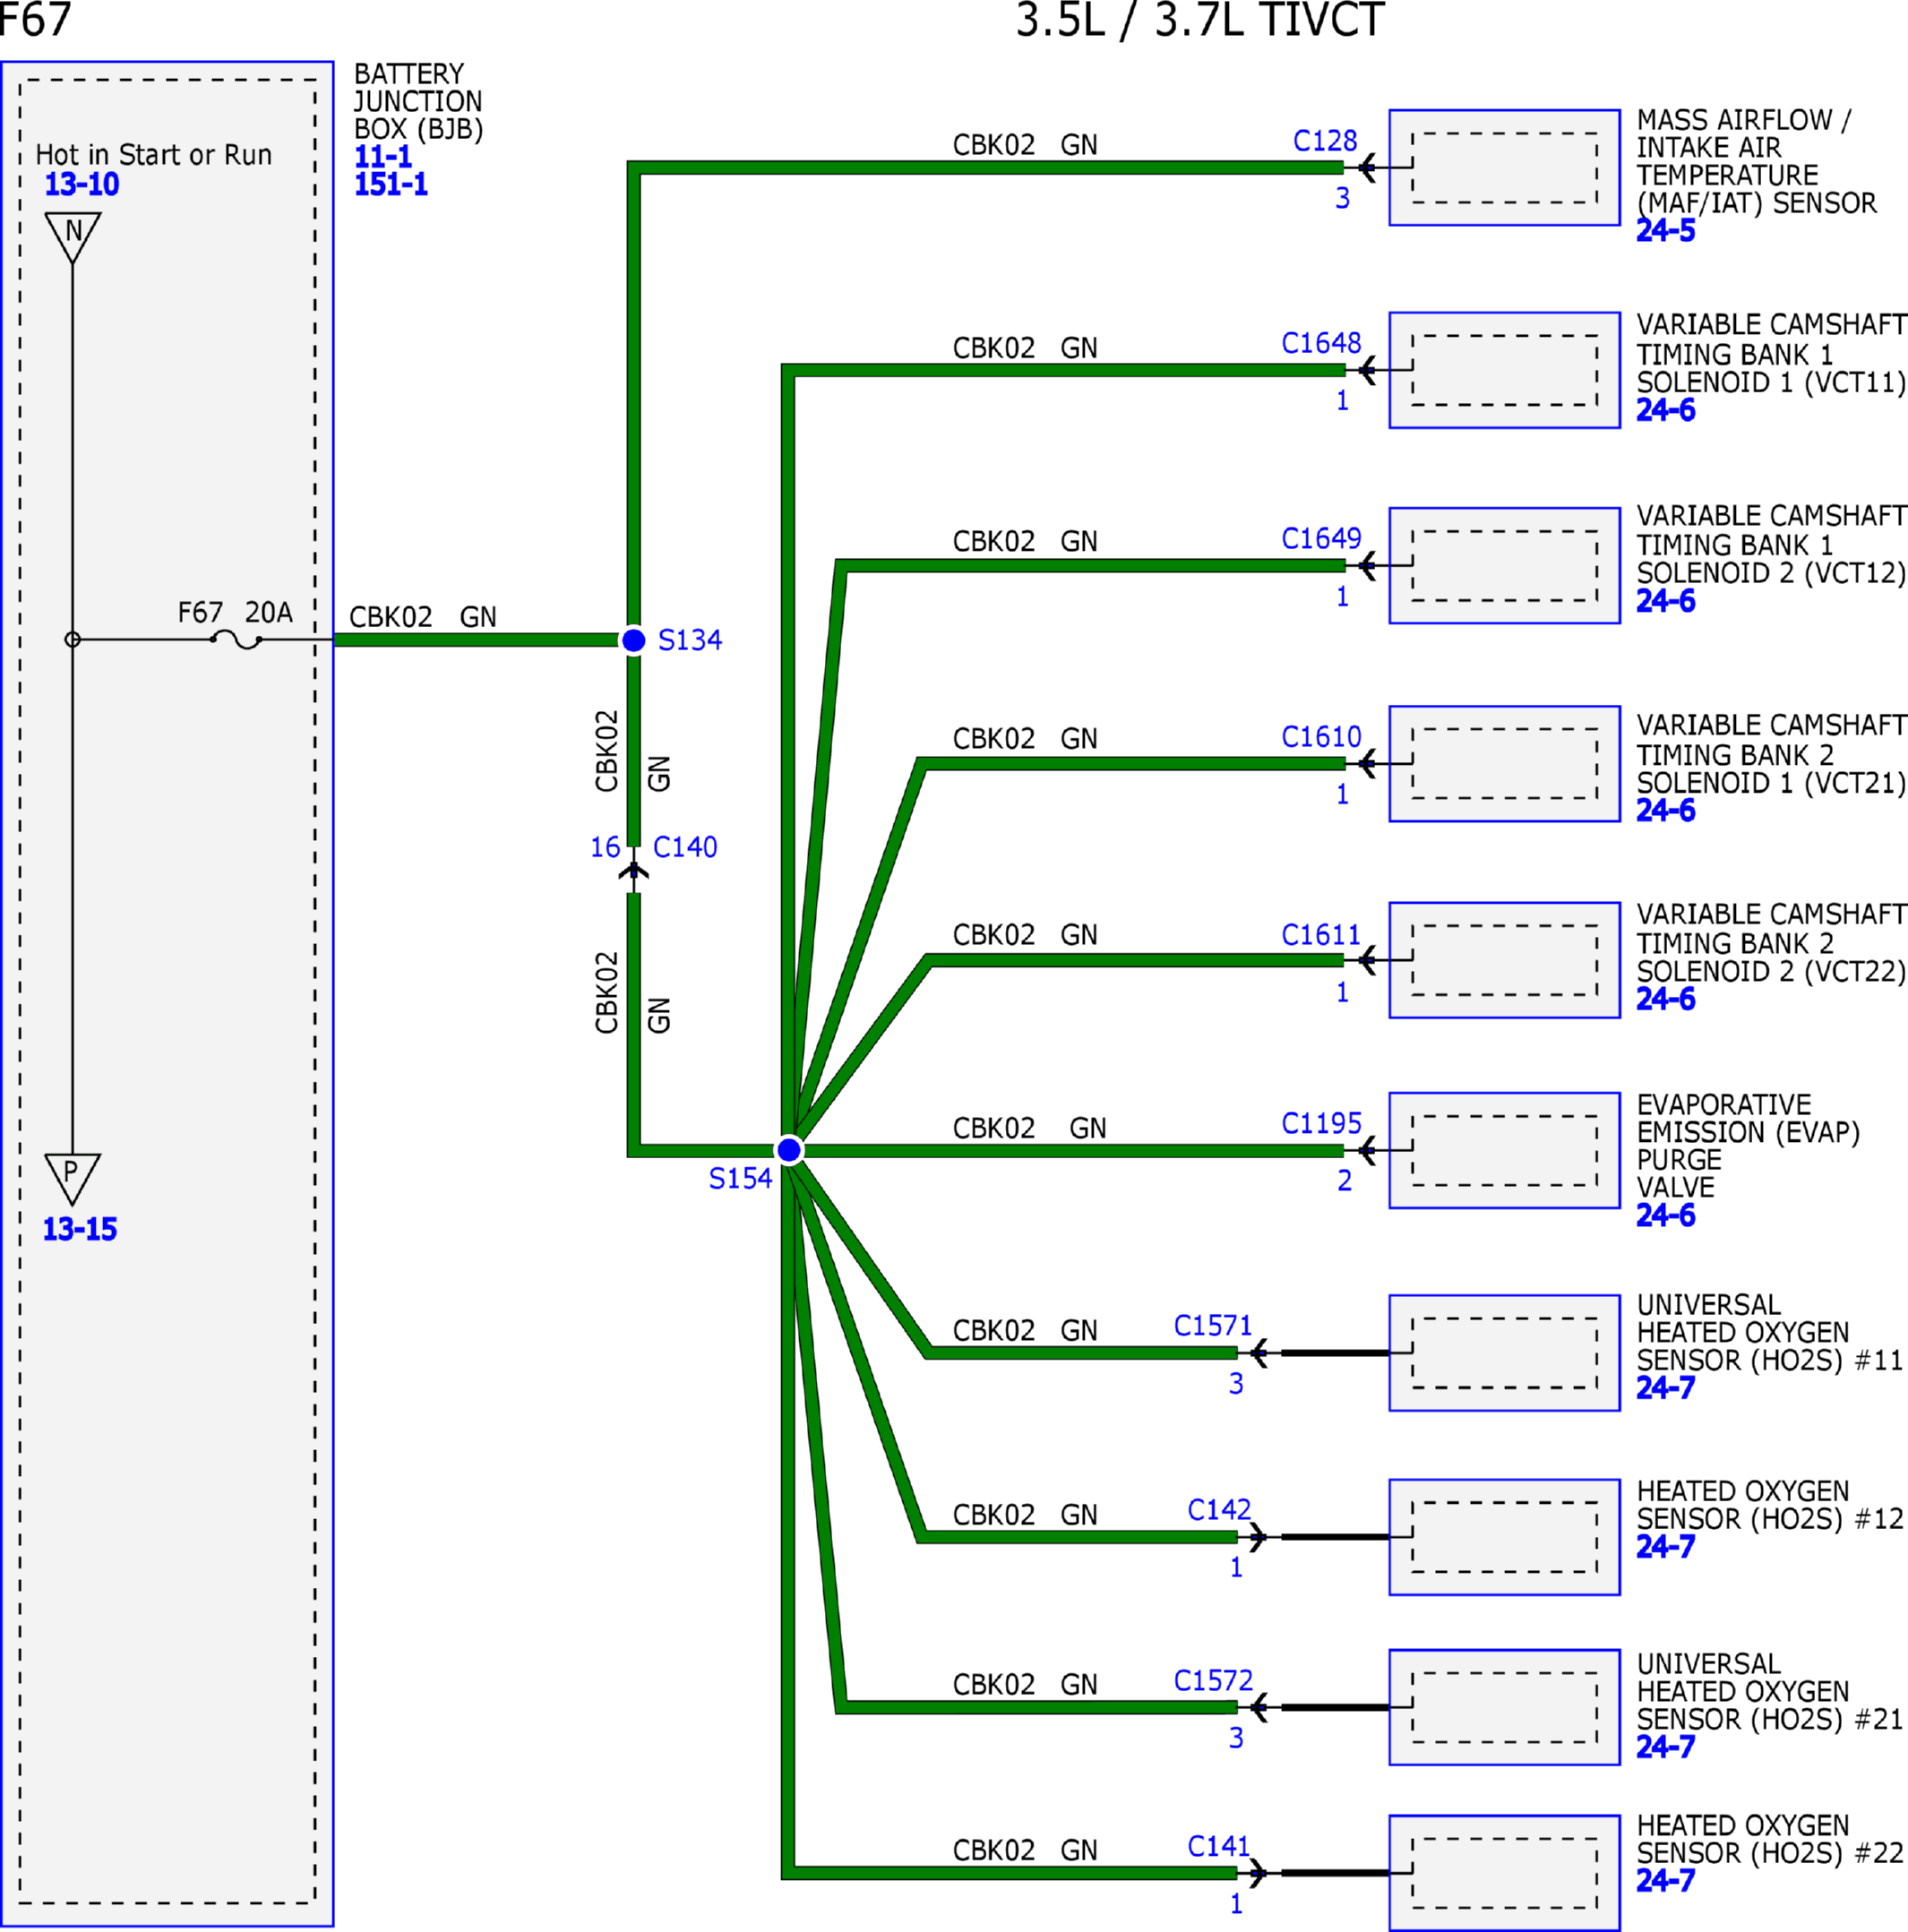The width and height of the screenshot is (1908, 1932).
Task: Follow the 151-1 reference link
Action: 391,184
